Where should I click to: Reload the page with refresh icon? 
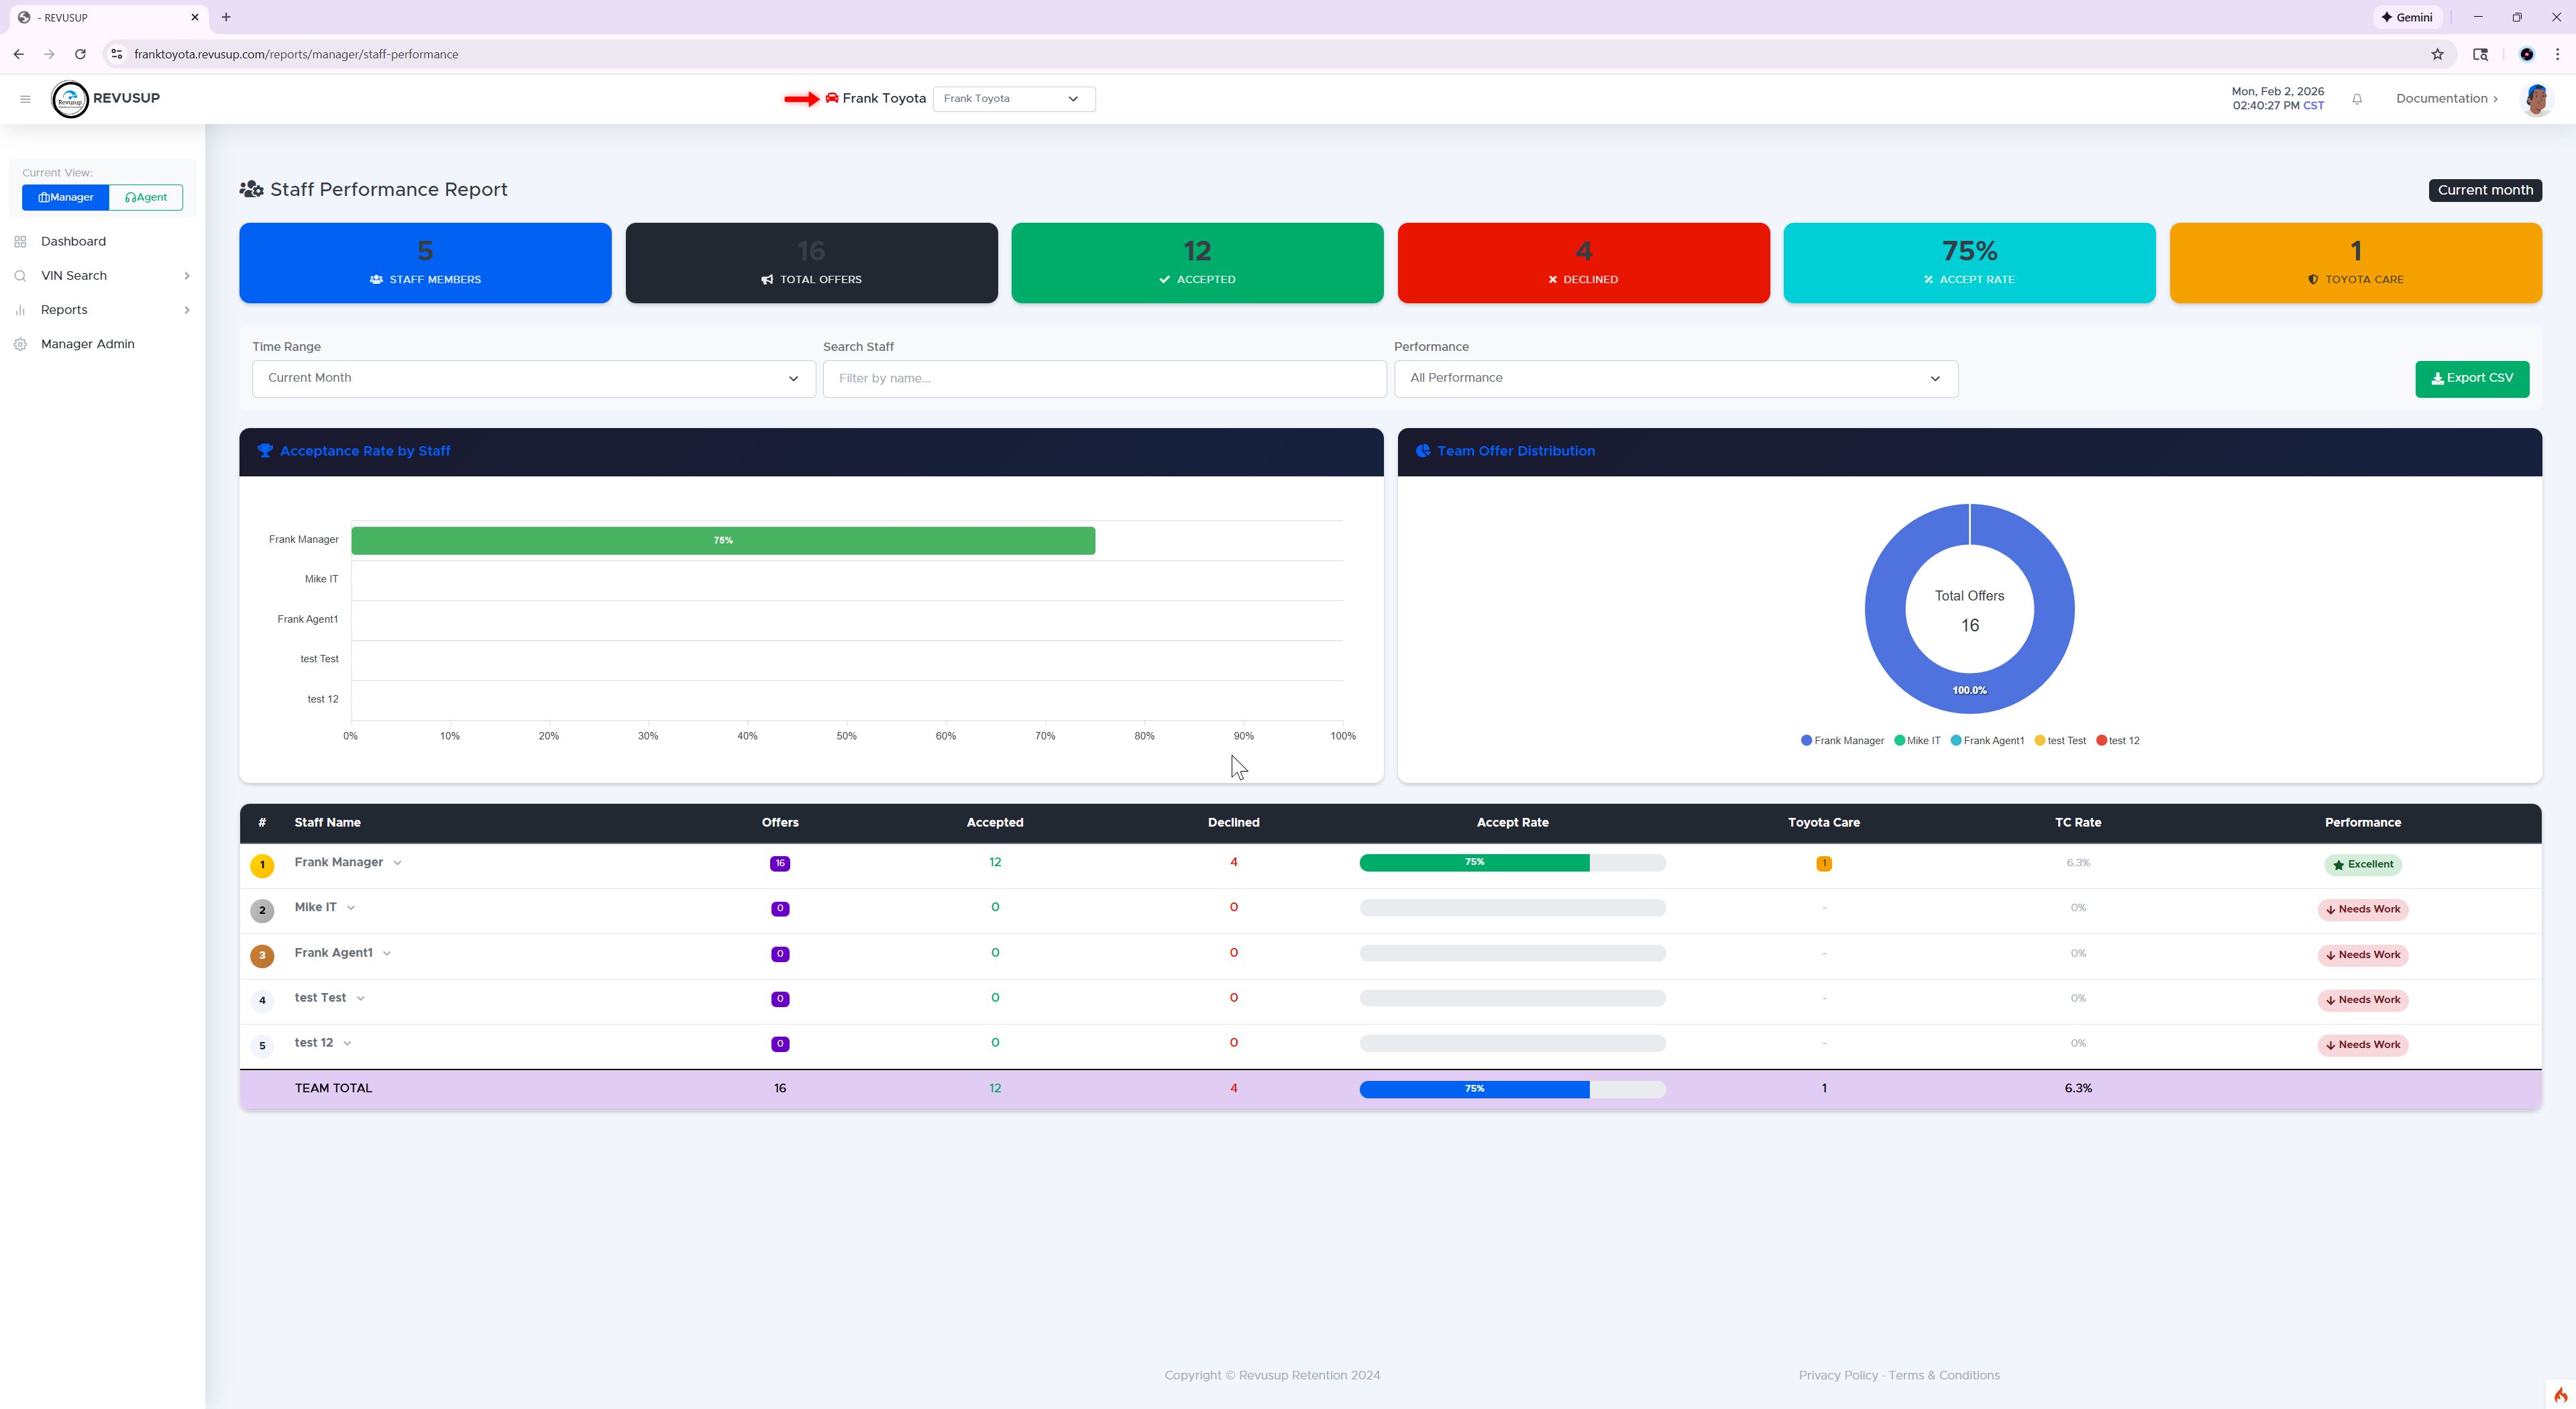click(x=80, y=54)
